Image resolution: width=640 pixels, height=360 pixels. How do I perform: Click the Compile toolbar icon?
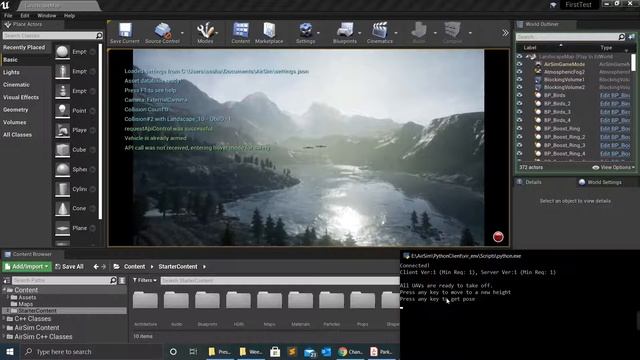[452, 33]
